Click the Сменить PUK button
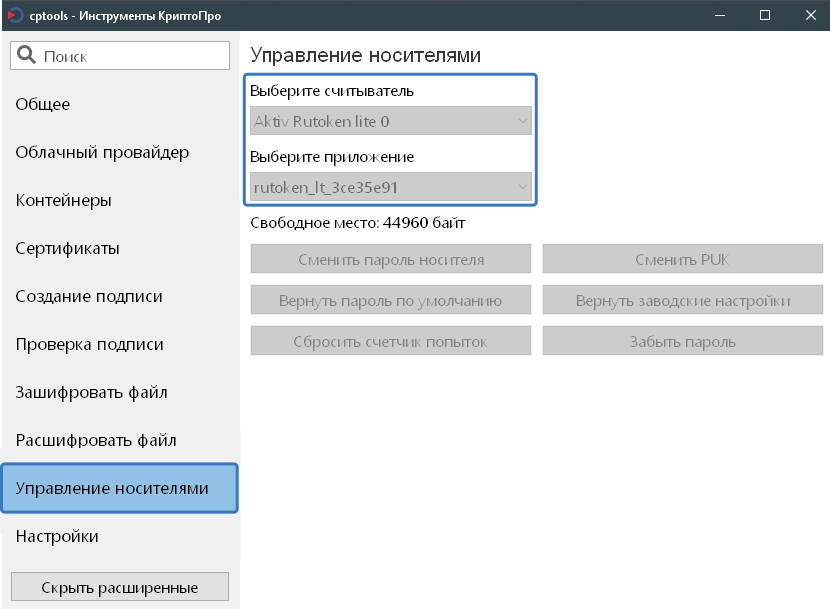 (x=683, y=259)
